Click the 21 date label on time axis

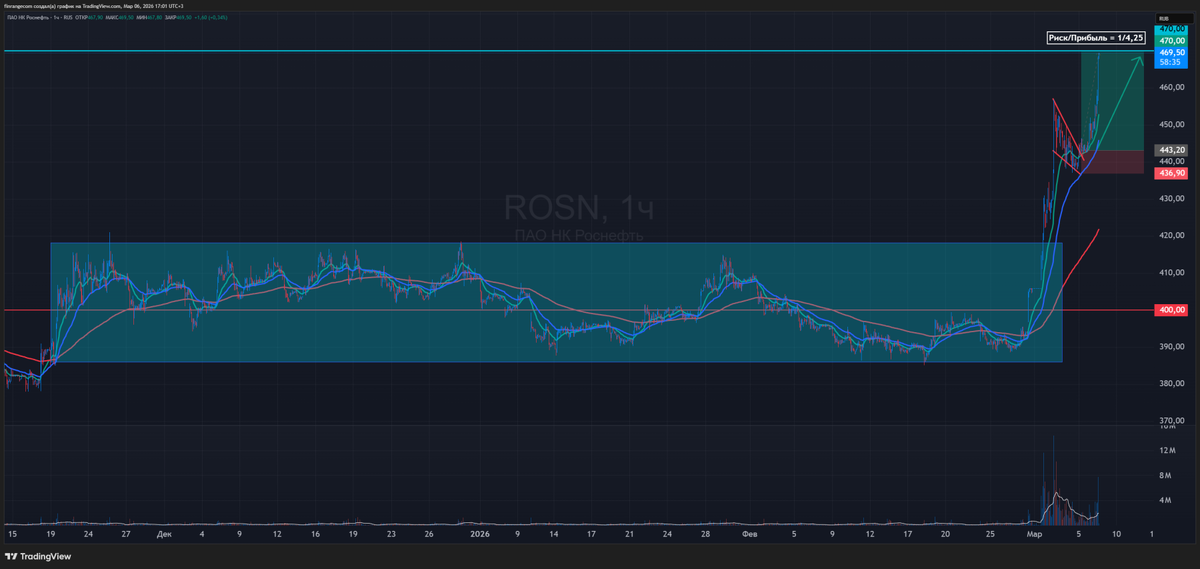630,534
